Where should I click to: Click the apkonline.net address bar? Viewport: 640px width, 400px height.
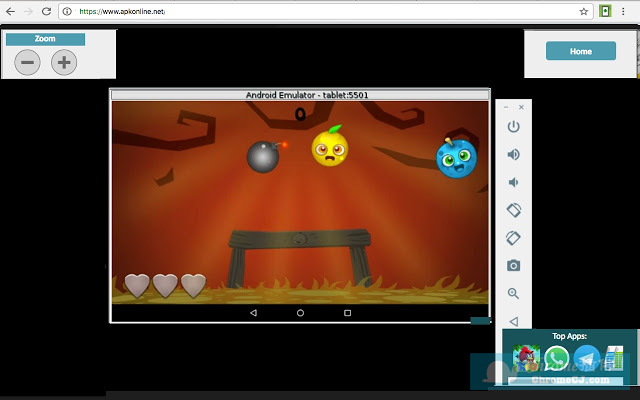click(325, 11)
